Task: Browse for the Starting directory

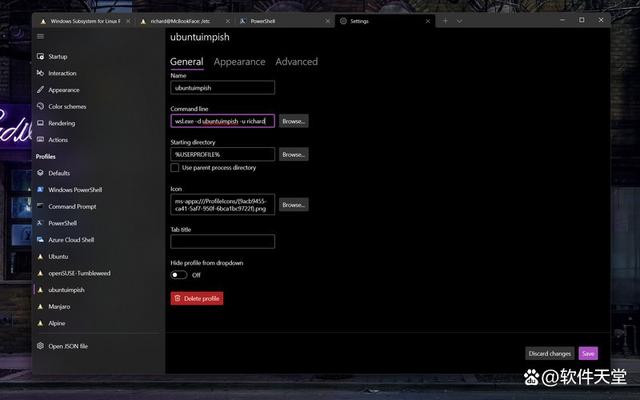Action: pos(293,154)
